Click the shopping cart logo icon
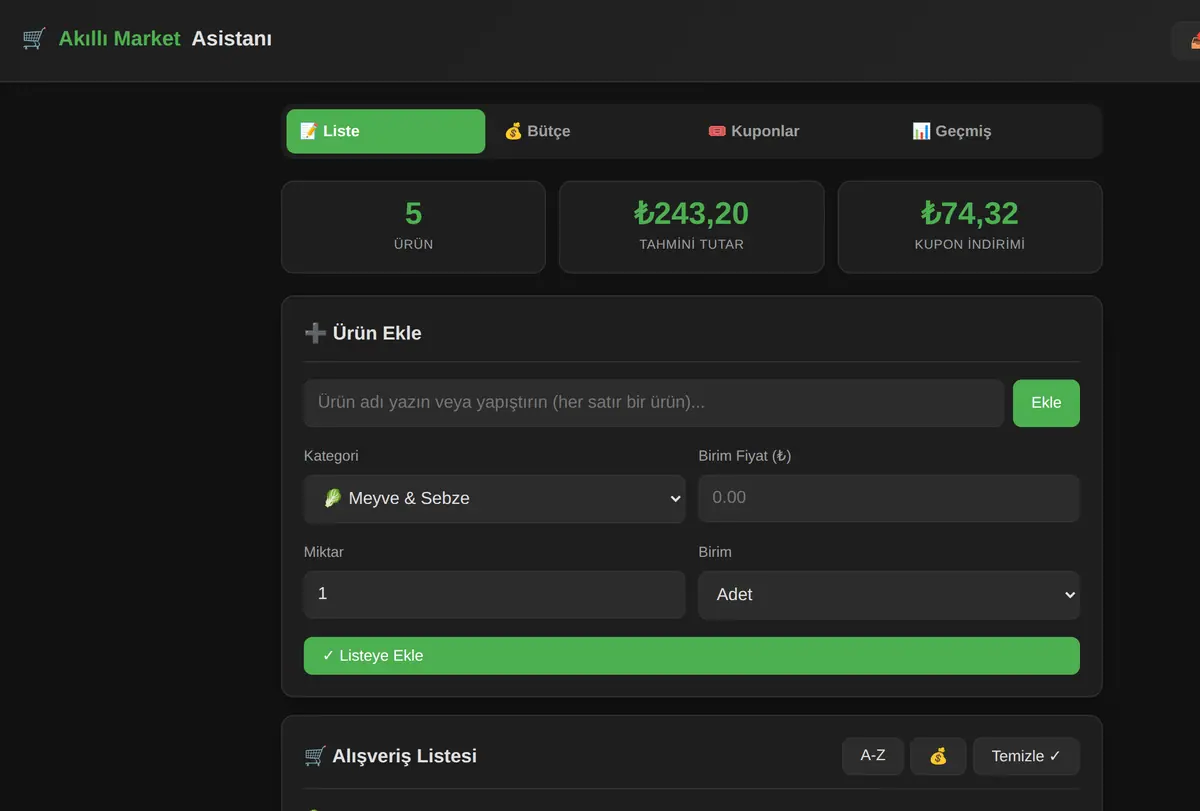1200x811 pixels. click(34, 39)
